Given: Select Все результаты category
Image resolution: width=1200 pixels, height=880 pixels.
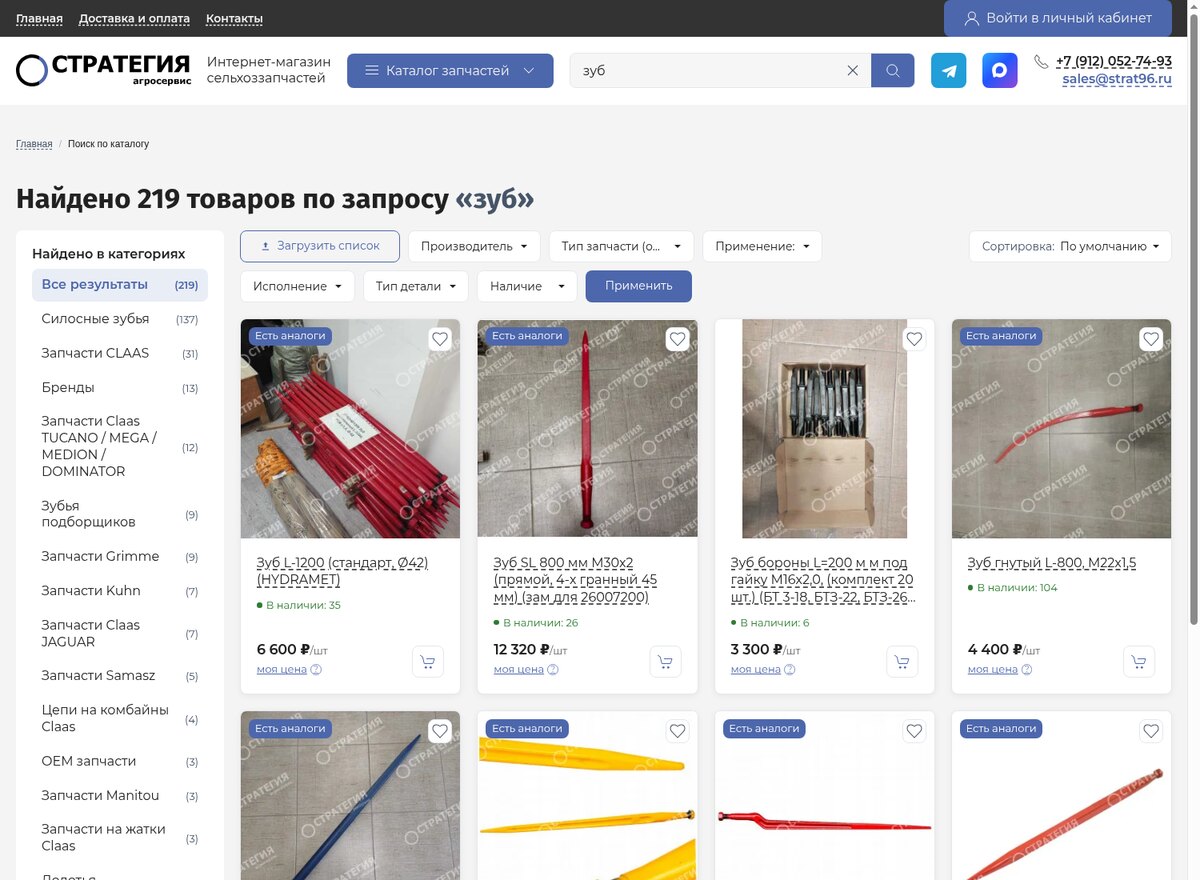Looking at the screenshot, I should coord(120,285).
